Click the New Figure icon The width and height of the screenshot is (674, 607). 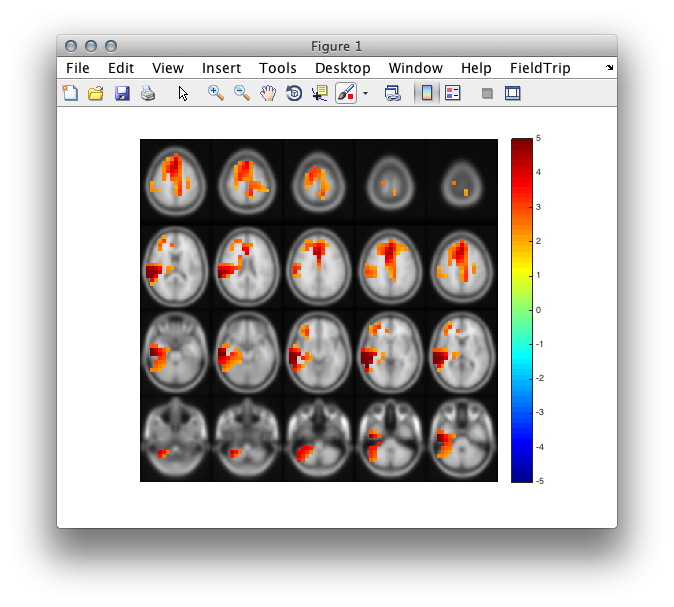[x=70, y=93]
